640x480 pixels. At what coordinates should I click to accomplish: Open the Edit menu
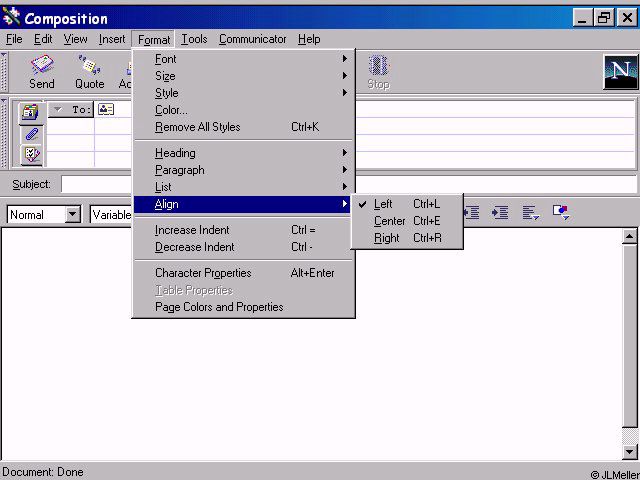coord(43,39)
